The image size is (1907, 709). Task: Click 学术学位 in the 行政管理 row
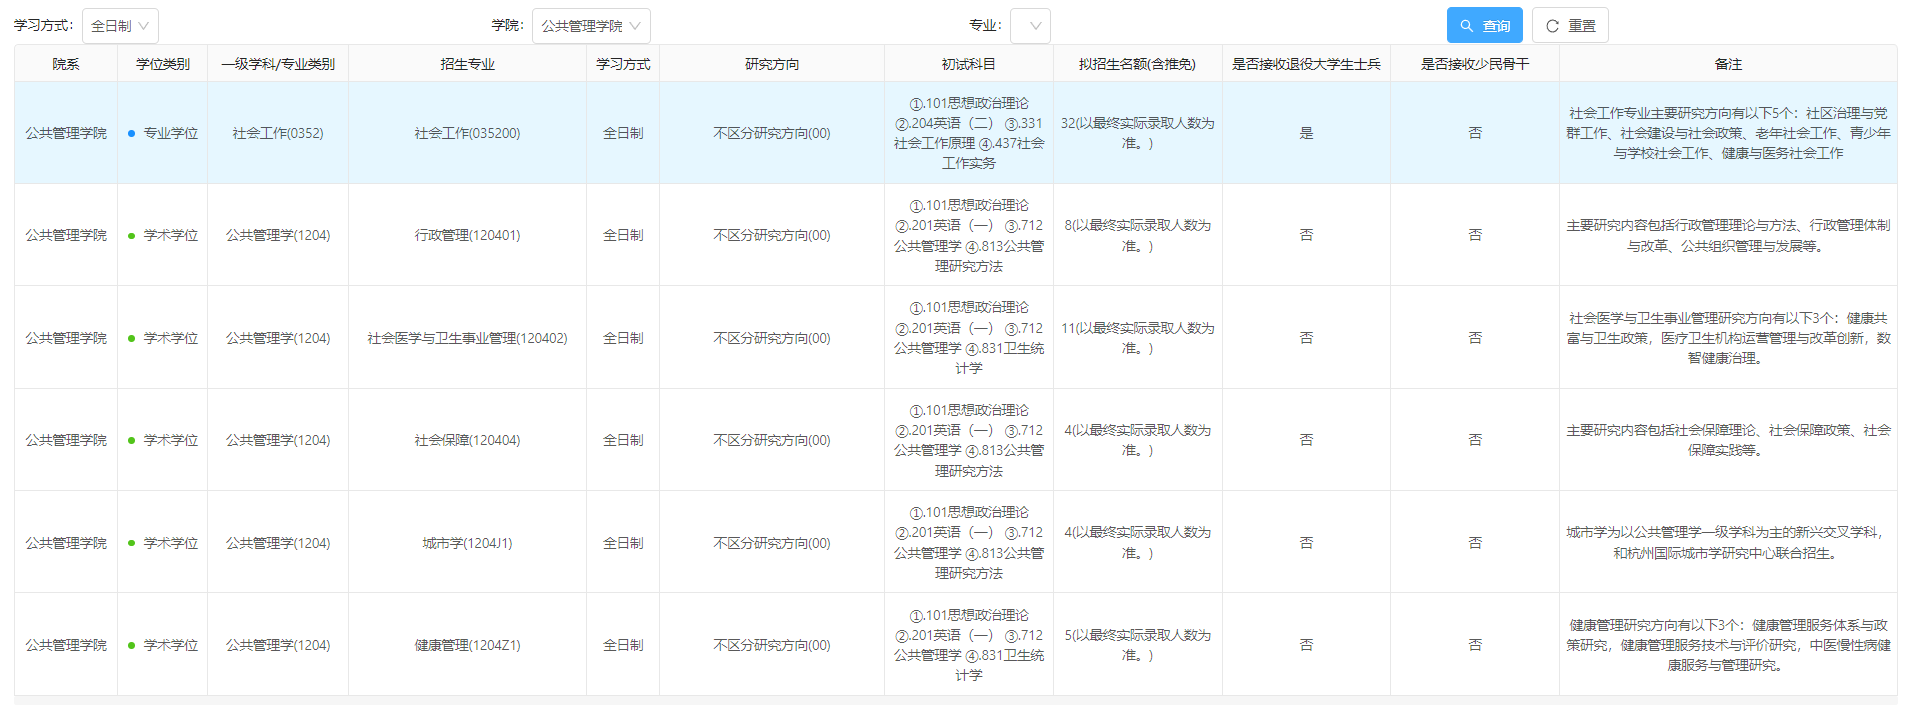(171, 235)
